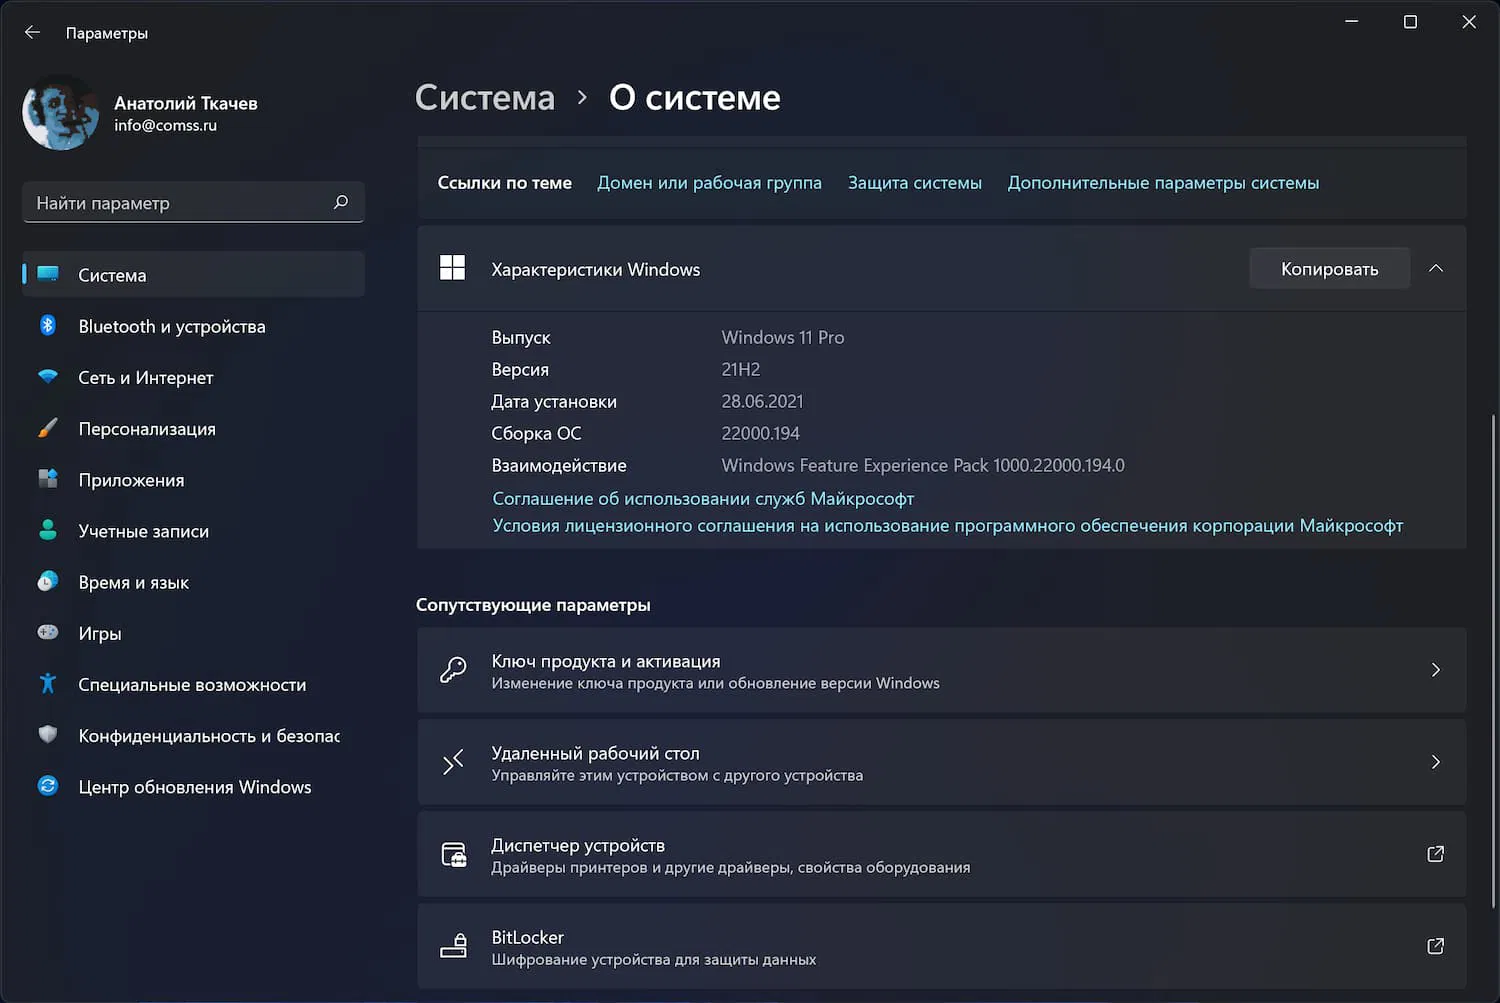Screen dimensions: 1500x1003
Task: Expand the product key and activation row
Action: [940, 670]
